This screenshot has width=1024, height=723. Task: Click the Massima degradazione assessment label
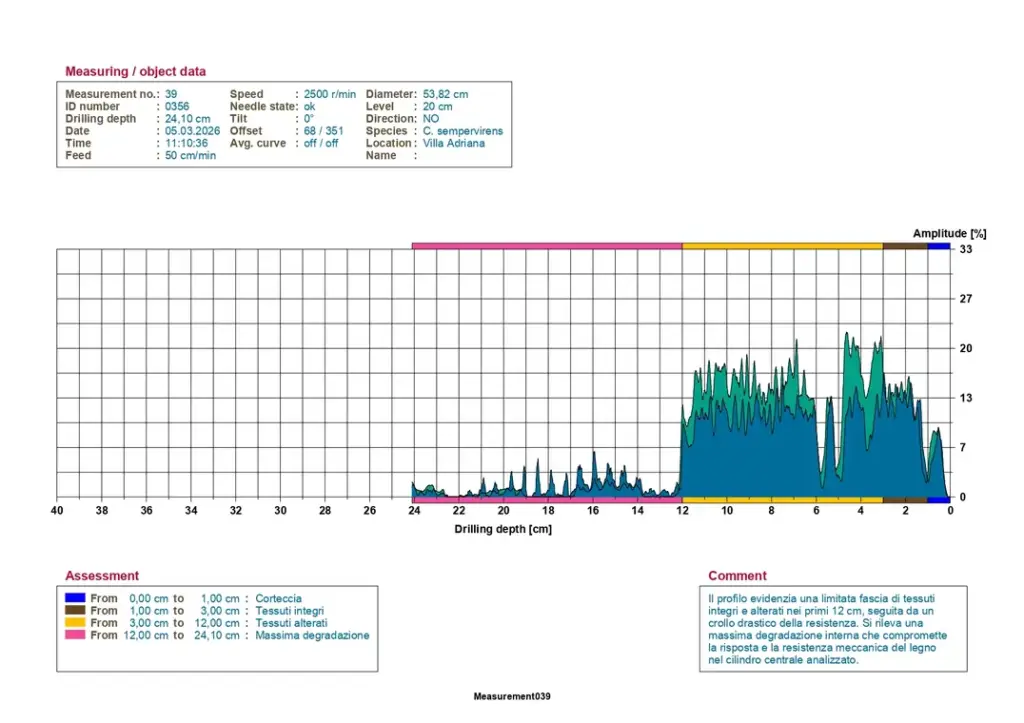coord(312,635)
